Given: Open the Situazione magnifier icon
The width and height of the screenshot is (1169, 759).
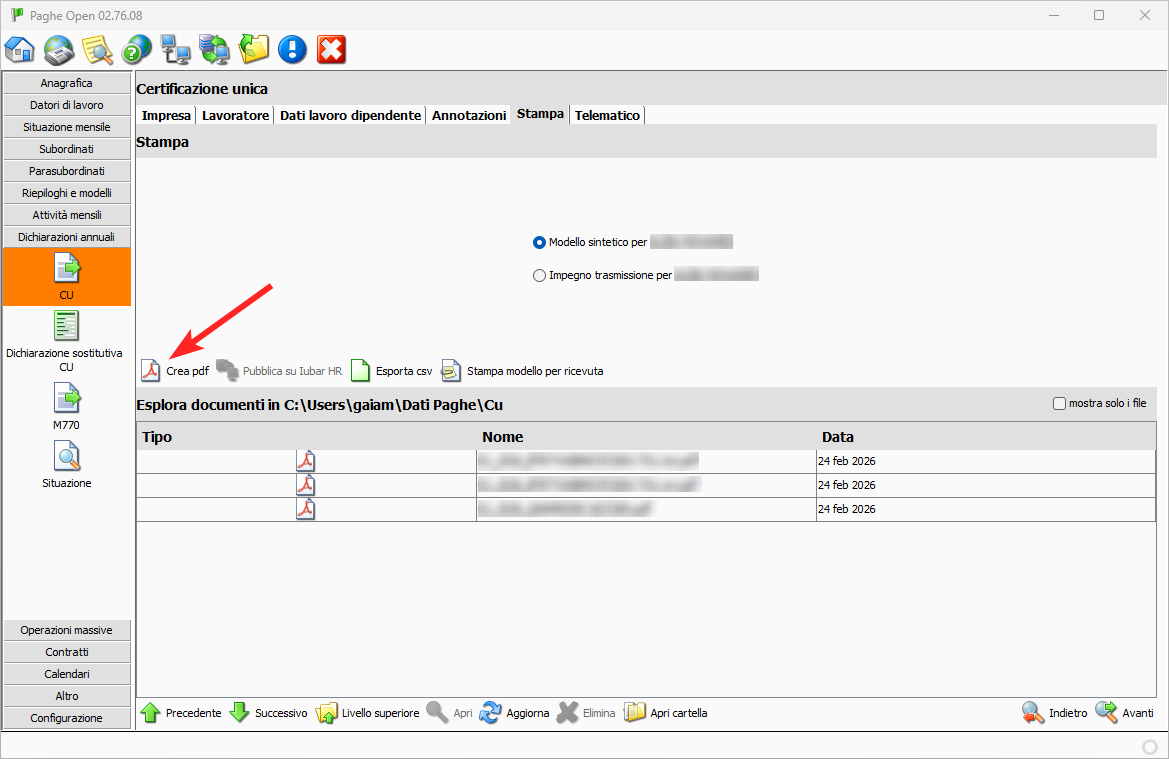Looking at the screenshot, I should tap(67, 458).
